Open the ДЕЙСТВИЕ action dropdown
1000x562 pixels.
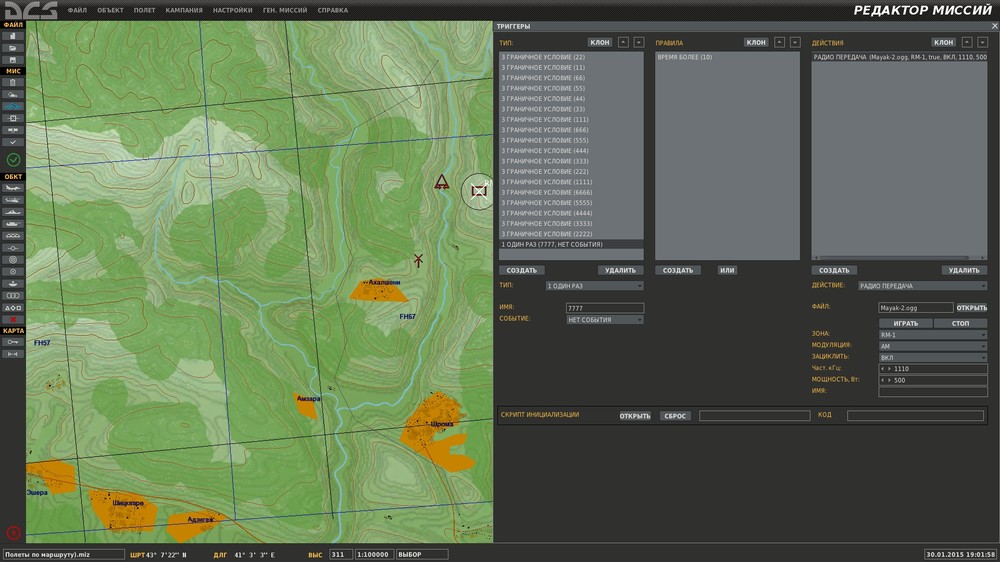pyautogui.click(x=922, y=286)
